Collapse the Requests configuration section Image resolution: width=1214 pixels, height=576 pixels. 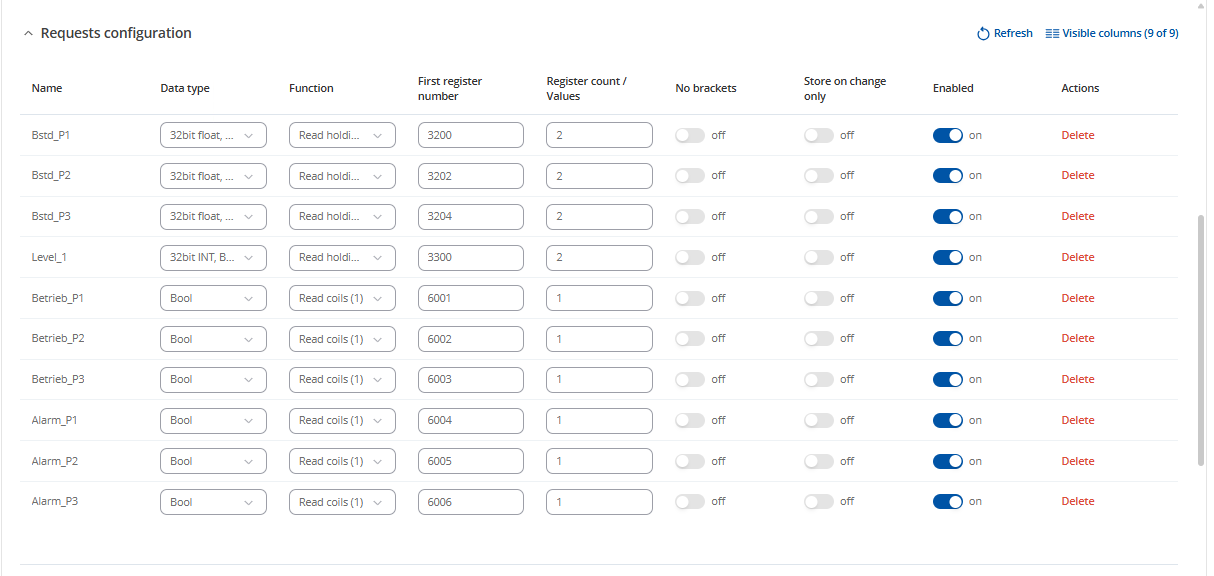click(28, 33)
